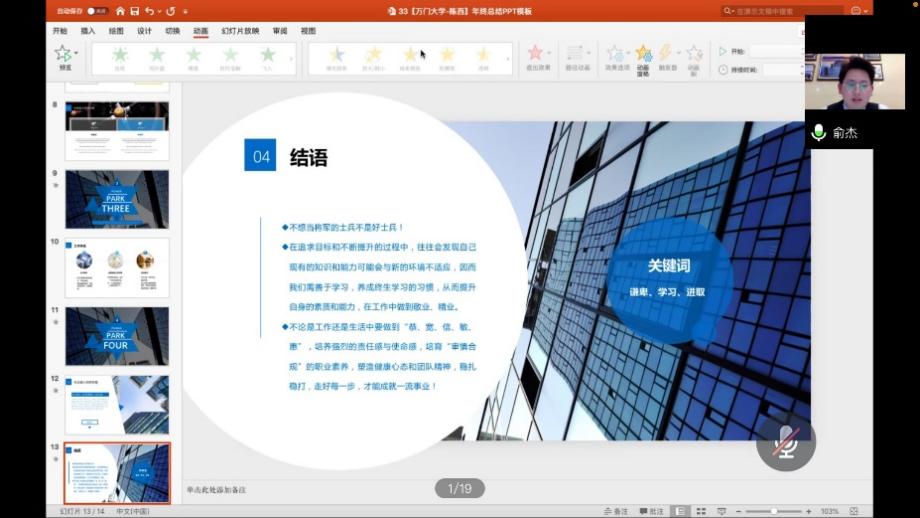Start slide show from status bar icon
The image size is (920, 518).
(x=722, y=512)
